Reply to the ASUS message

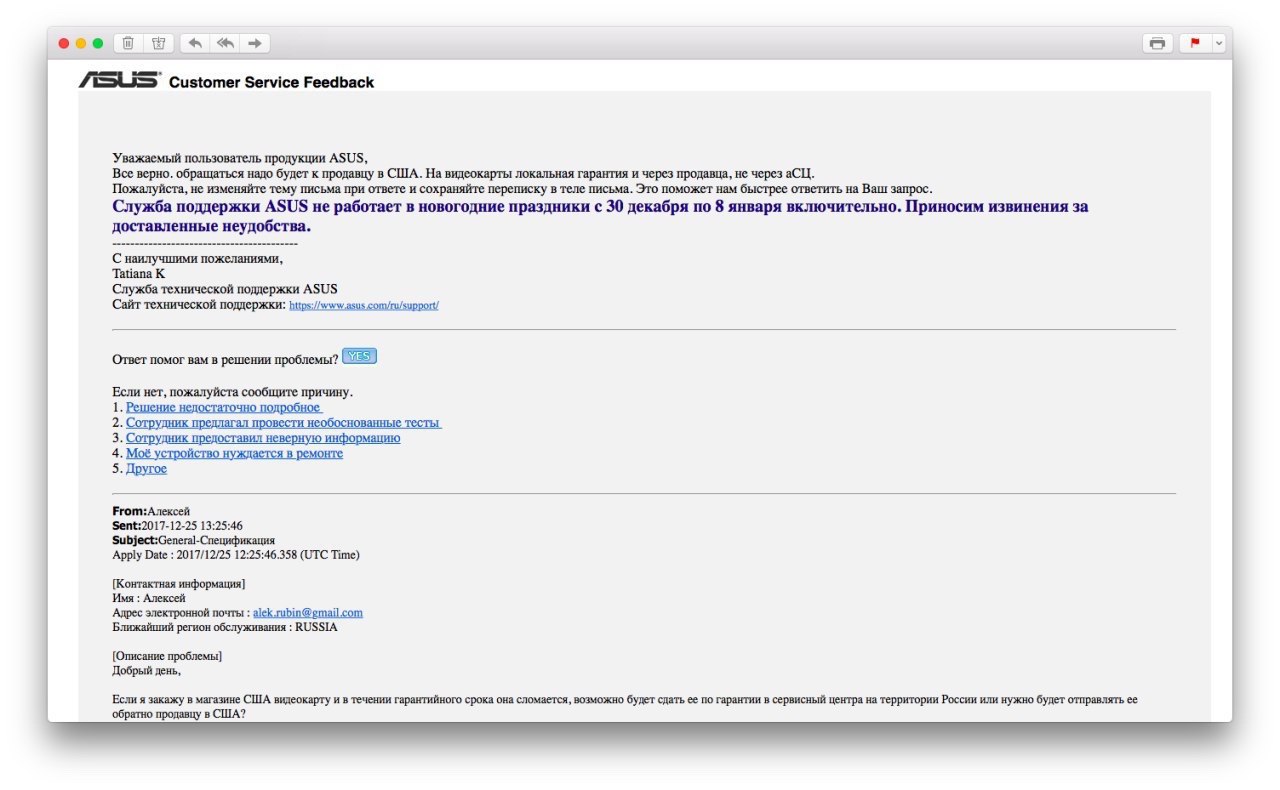(x=195, y=43)
